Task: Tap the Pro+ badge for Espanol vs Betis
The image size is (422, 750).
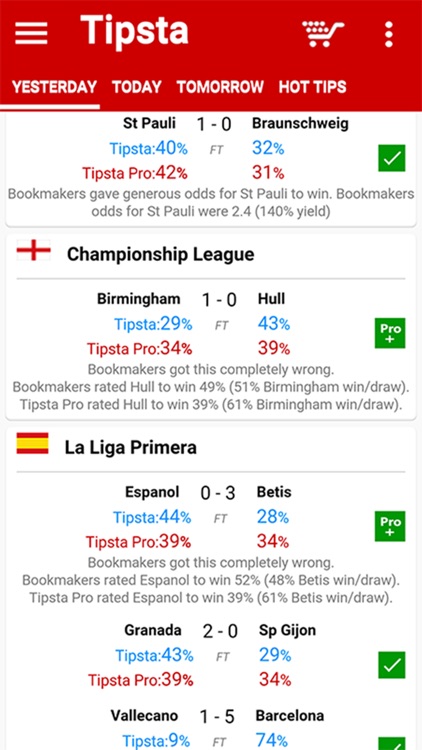Action: tap(390, 526)
